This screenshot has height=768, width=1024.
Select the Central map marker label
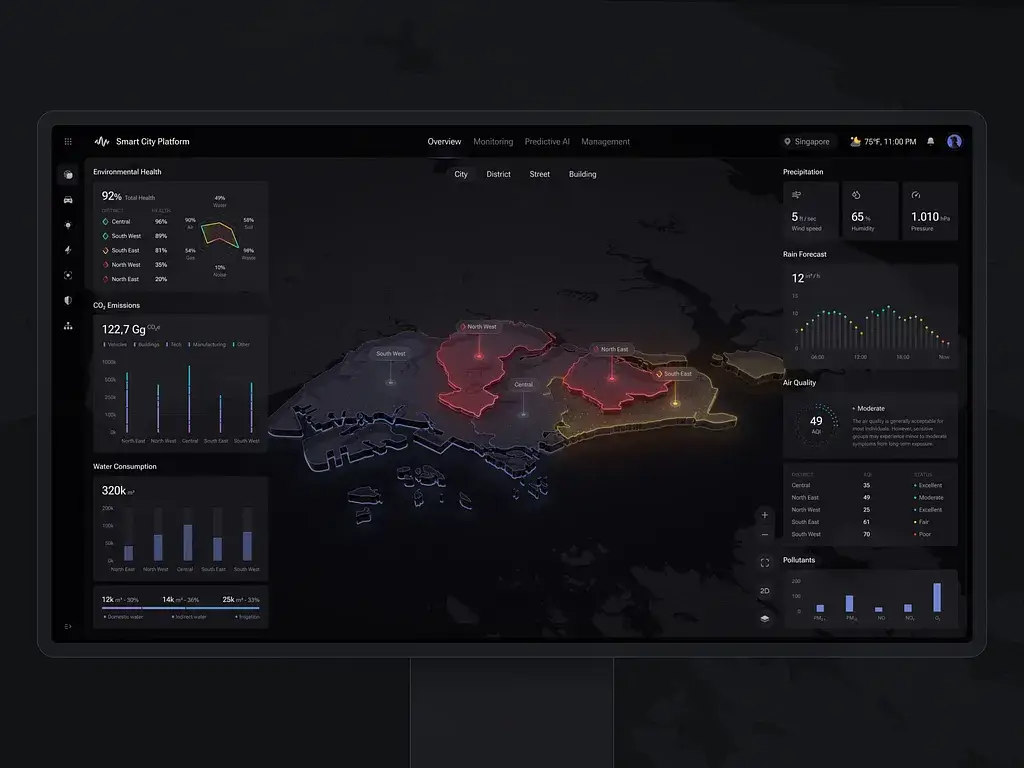click(523, 385)
